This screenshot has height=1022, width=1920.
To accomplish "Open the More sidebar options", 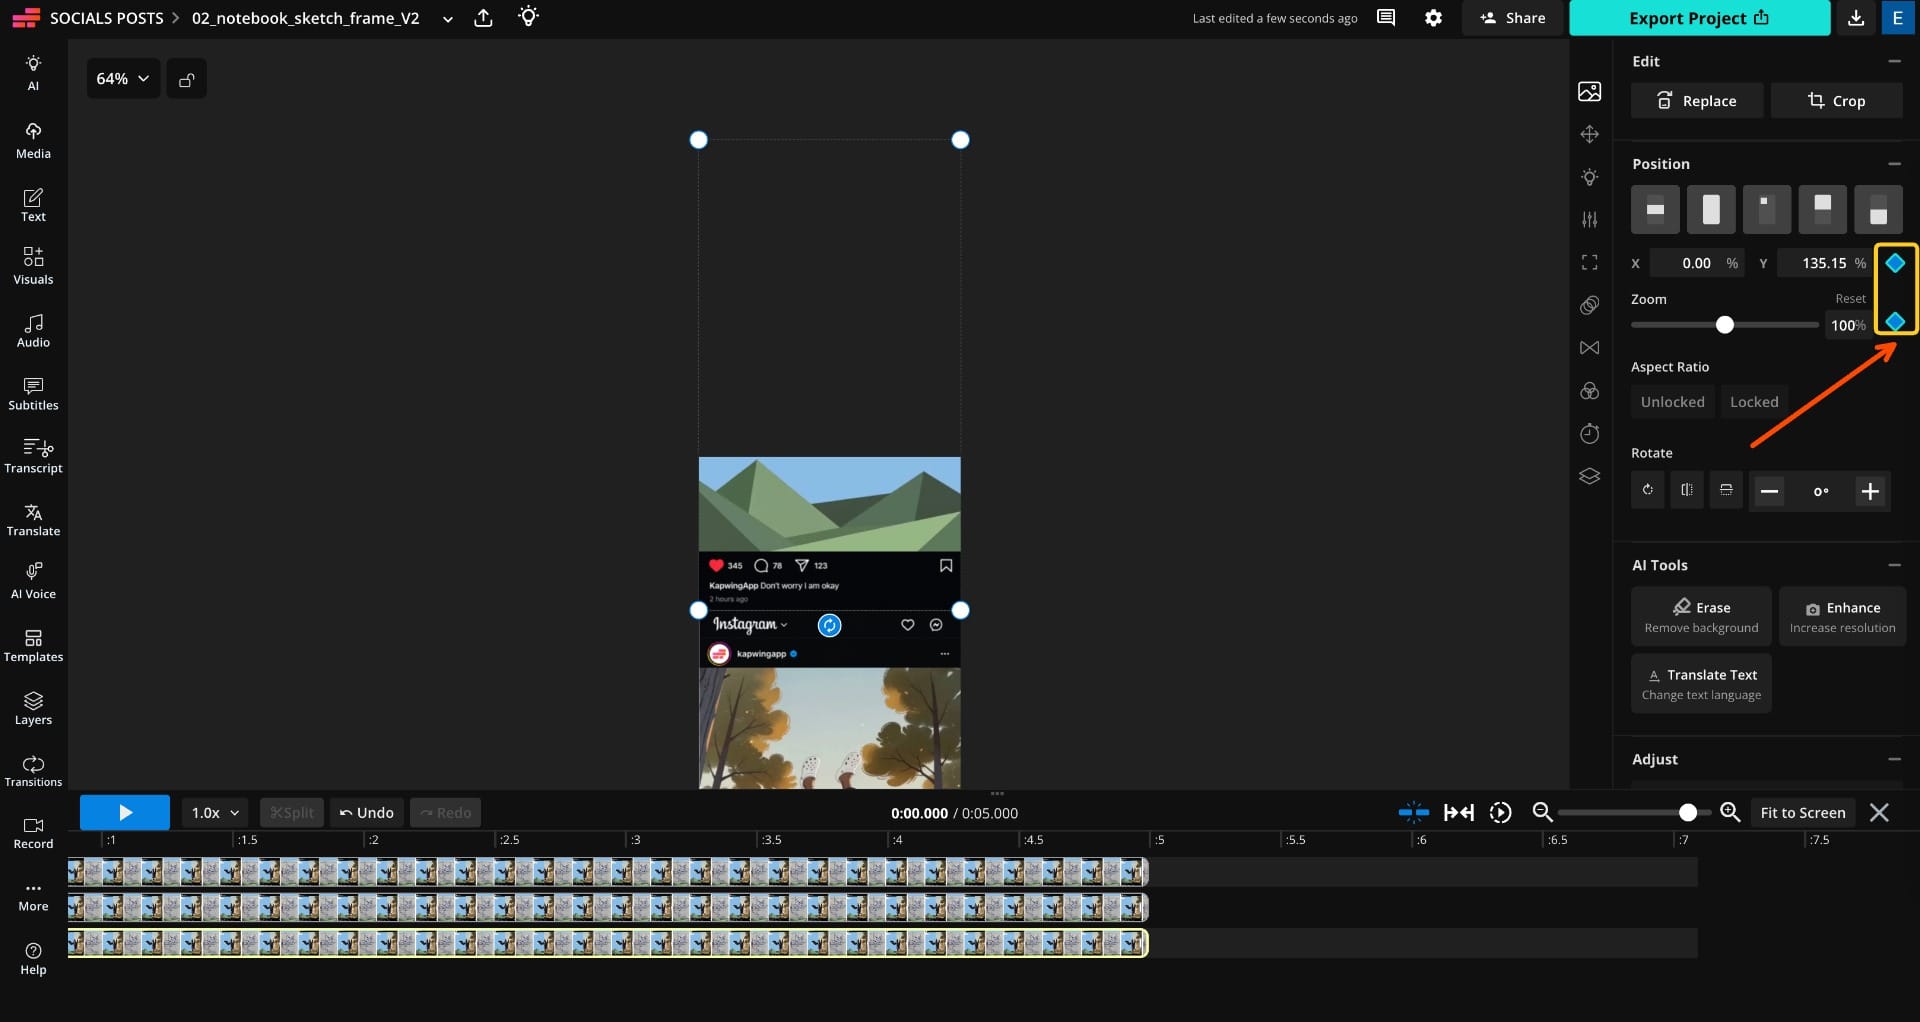I will (33, 896).
